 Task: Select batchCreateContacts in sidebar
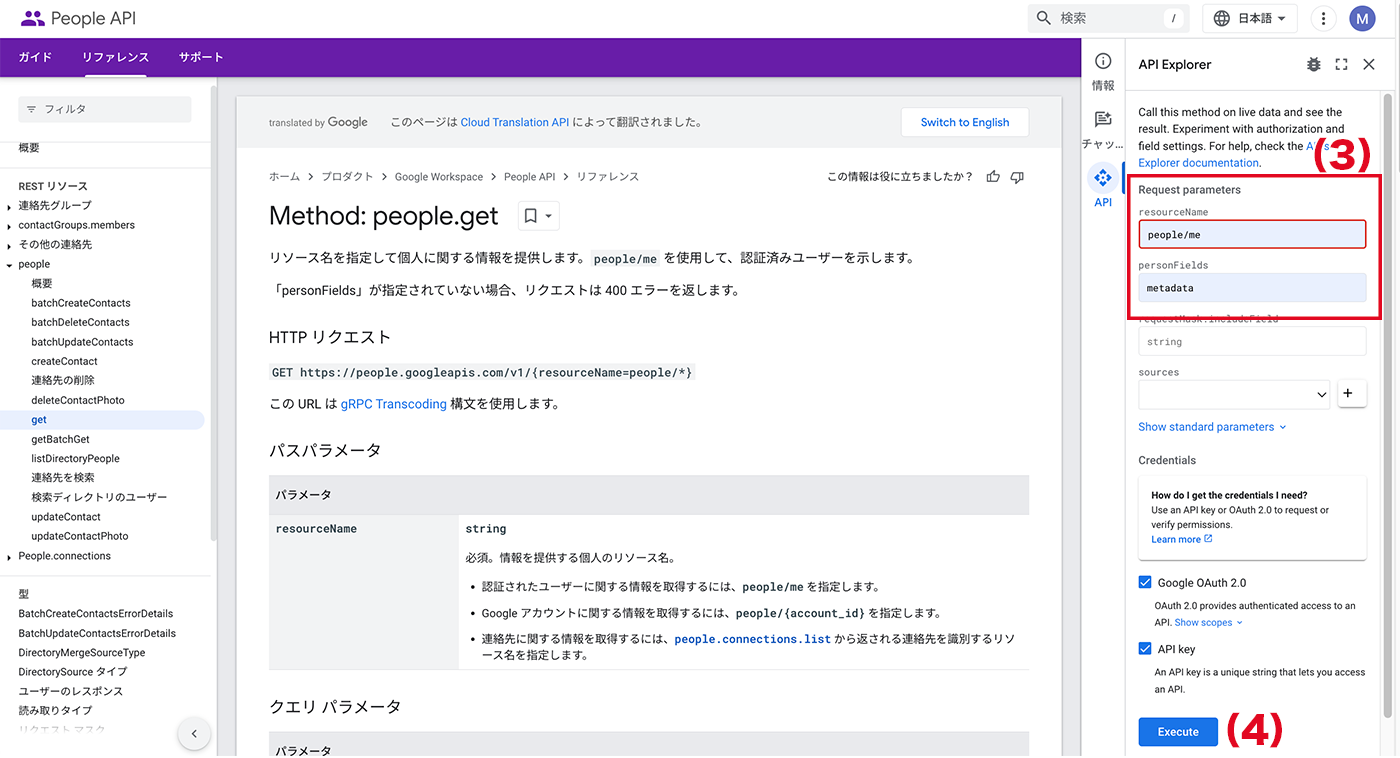(x=81, y=303)
